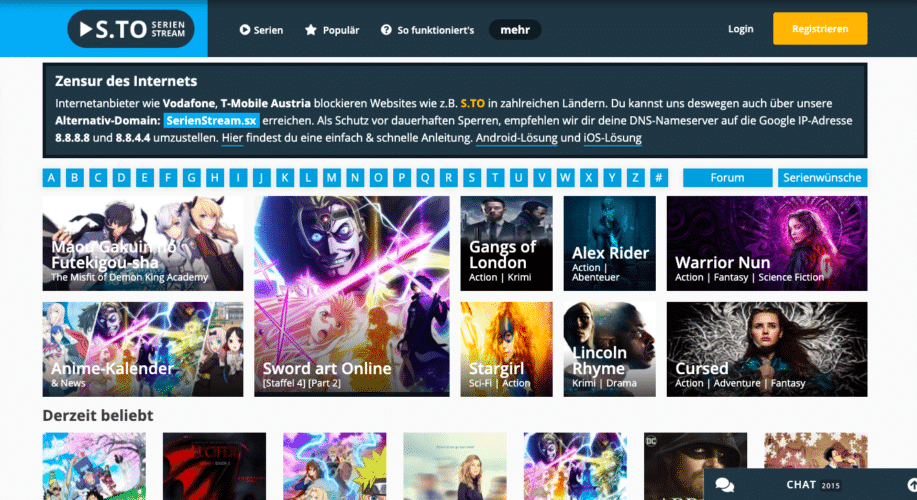
Task: Filter series by letter S
Action: tap(473, 178)
